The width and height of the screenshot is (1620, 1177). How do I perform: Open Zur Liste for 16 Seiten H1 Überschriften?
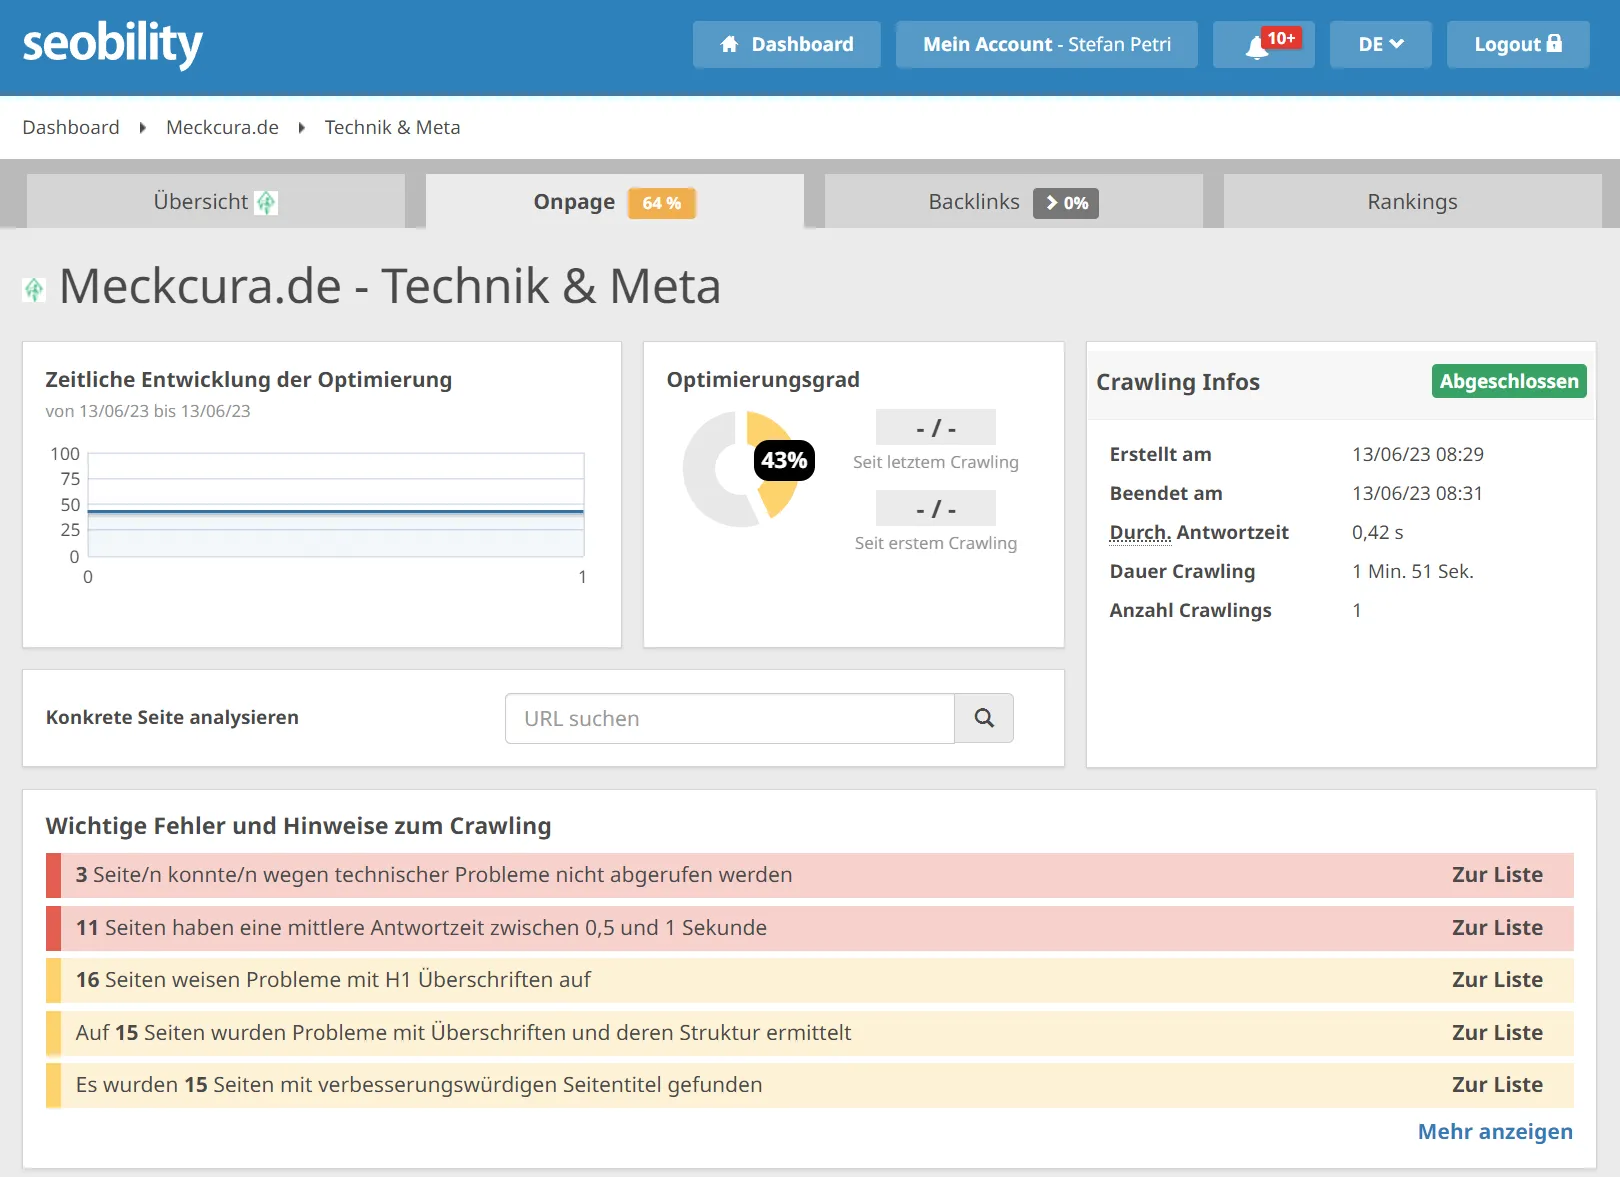(1497, 980)
